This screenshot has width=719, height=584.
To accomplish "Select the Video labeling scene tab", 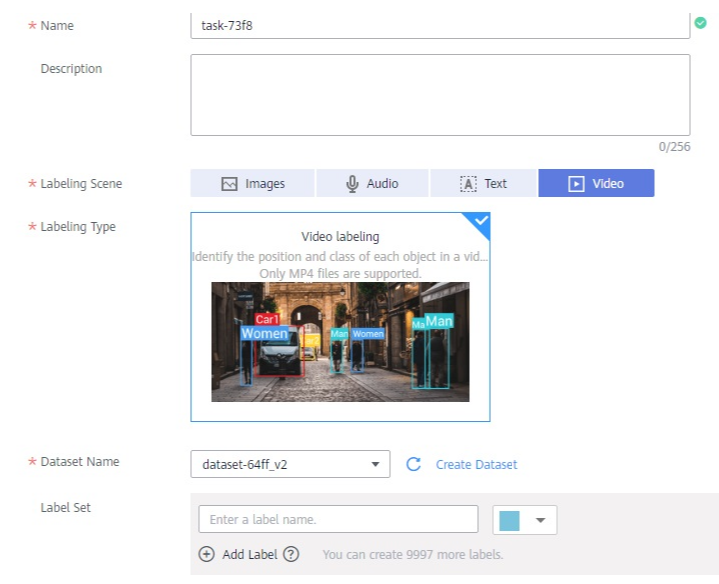I will (596, 183).
